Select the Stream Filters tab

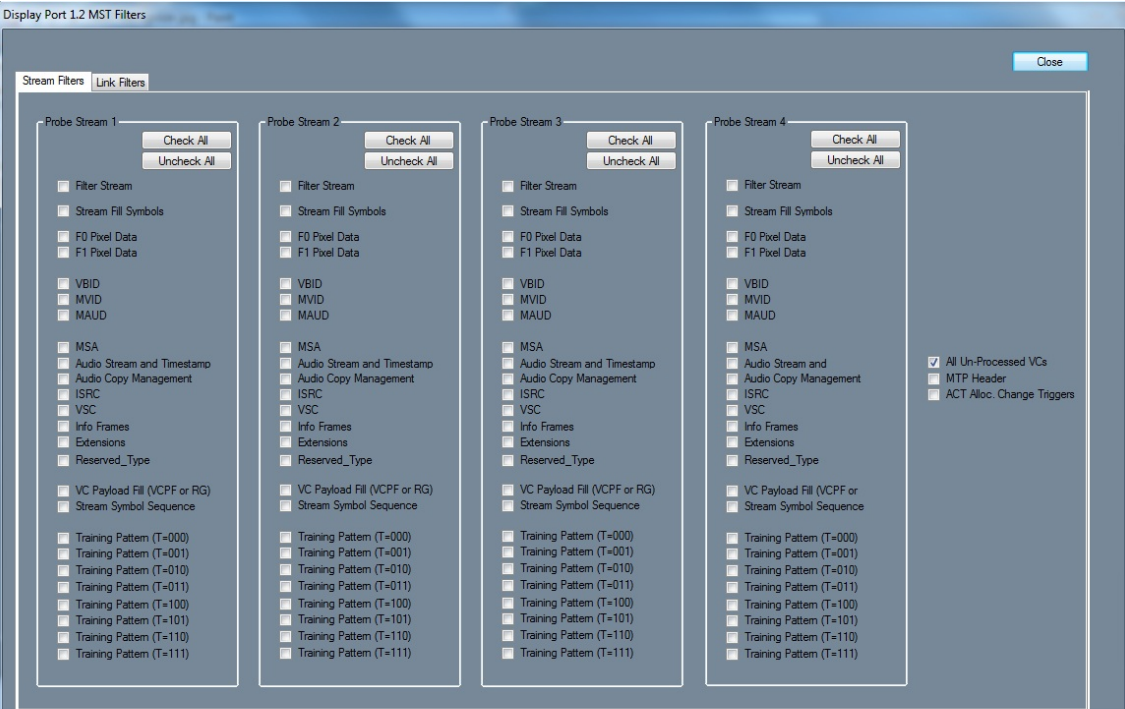pos(53,81)
